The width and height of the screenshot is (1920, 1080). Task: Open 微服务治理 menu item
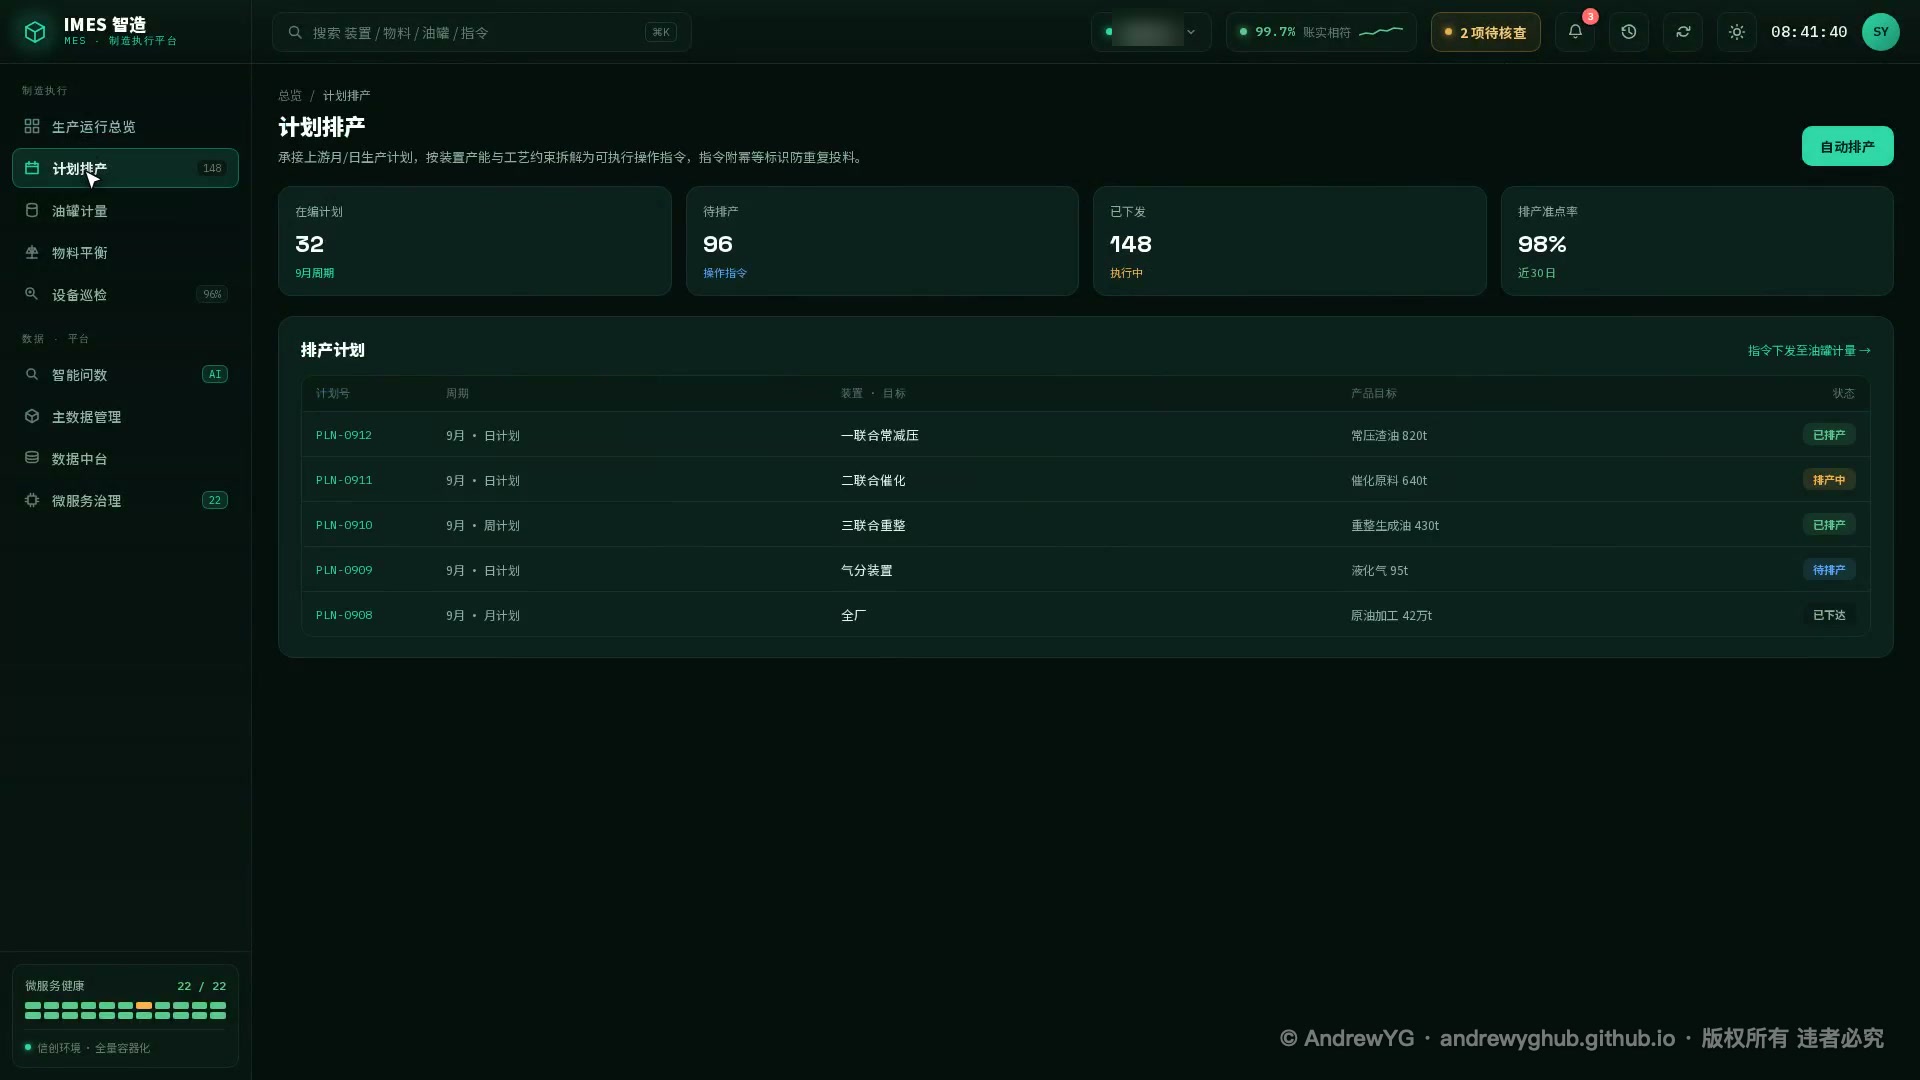click(125, 500)
